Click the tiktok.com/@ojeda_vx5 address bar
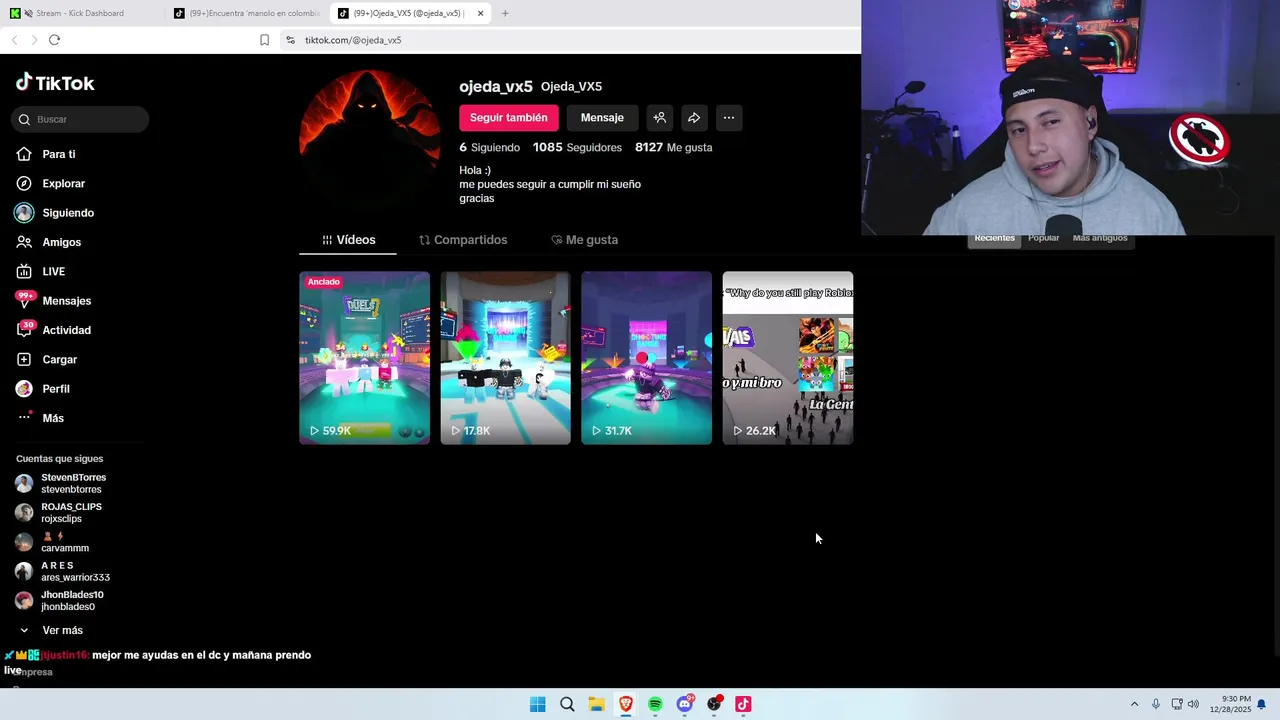 (570, 40)
